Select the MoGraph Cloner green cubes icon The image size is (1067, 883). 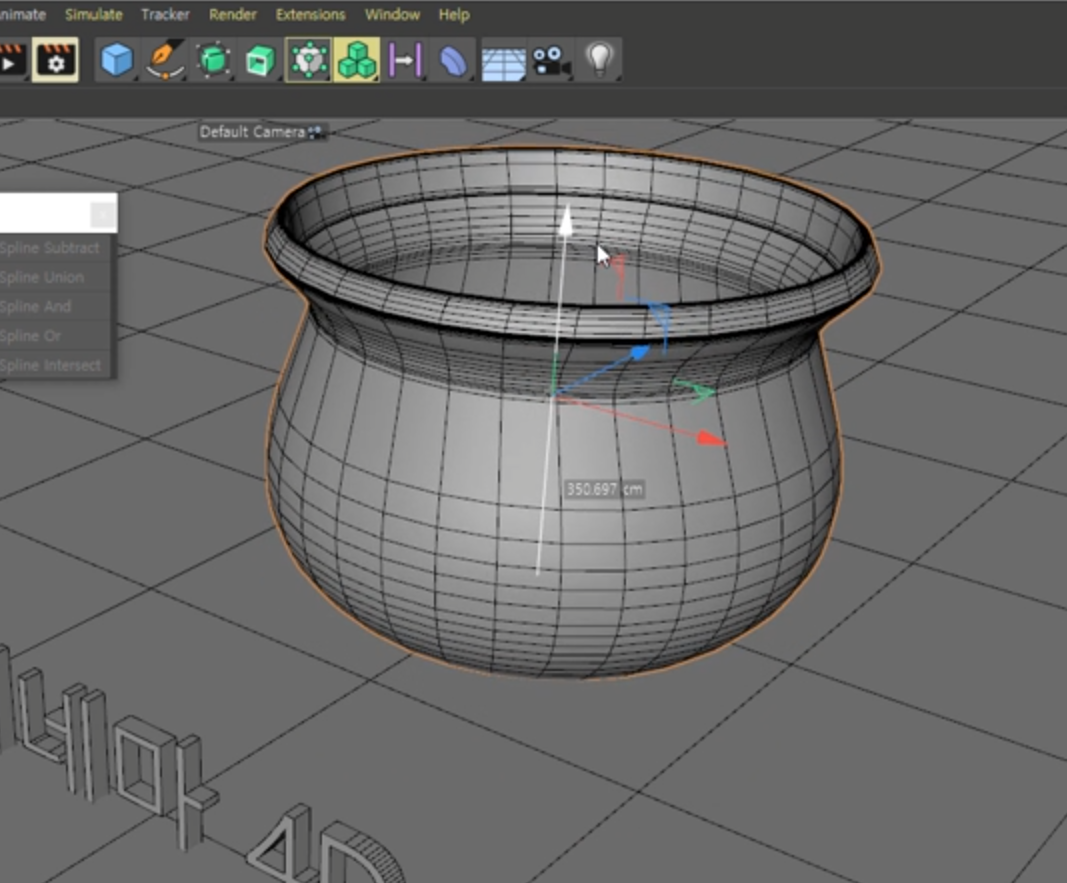(357, 60)
